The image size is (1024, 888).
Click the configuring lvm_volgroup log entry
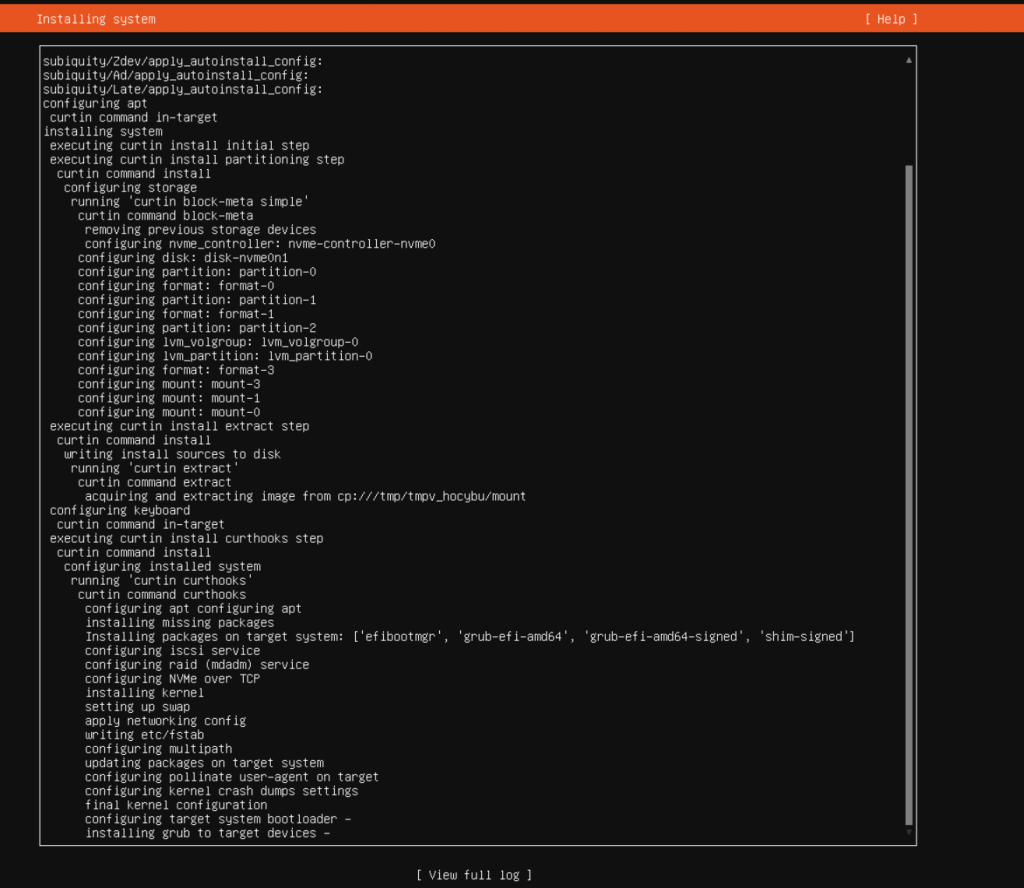point(218,341)
